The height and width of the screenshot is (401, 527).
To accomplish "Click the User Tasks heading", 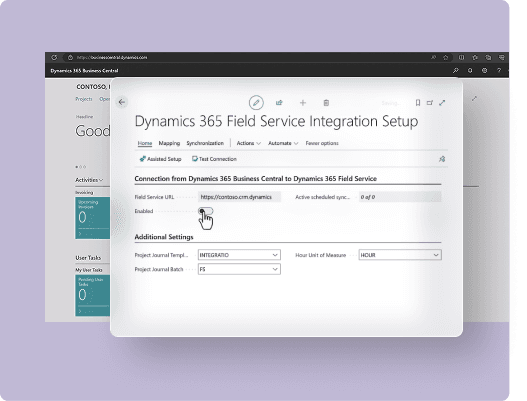I will [88, 258].
